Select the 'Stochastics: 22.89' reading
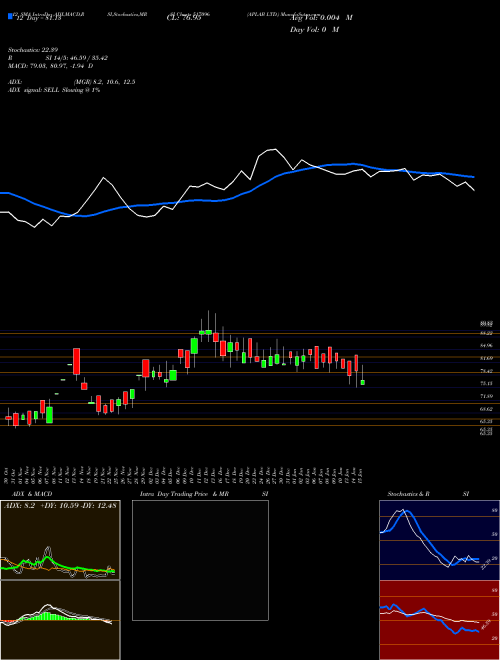 pos(33,50)
